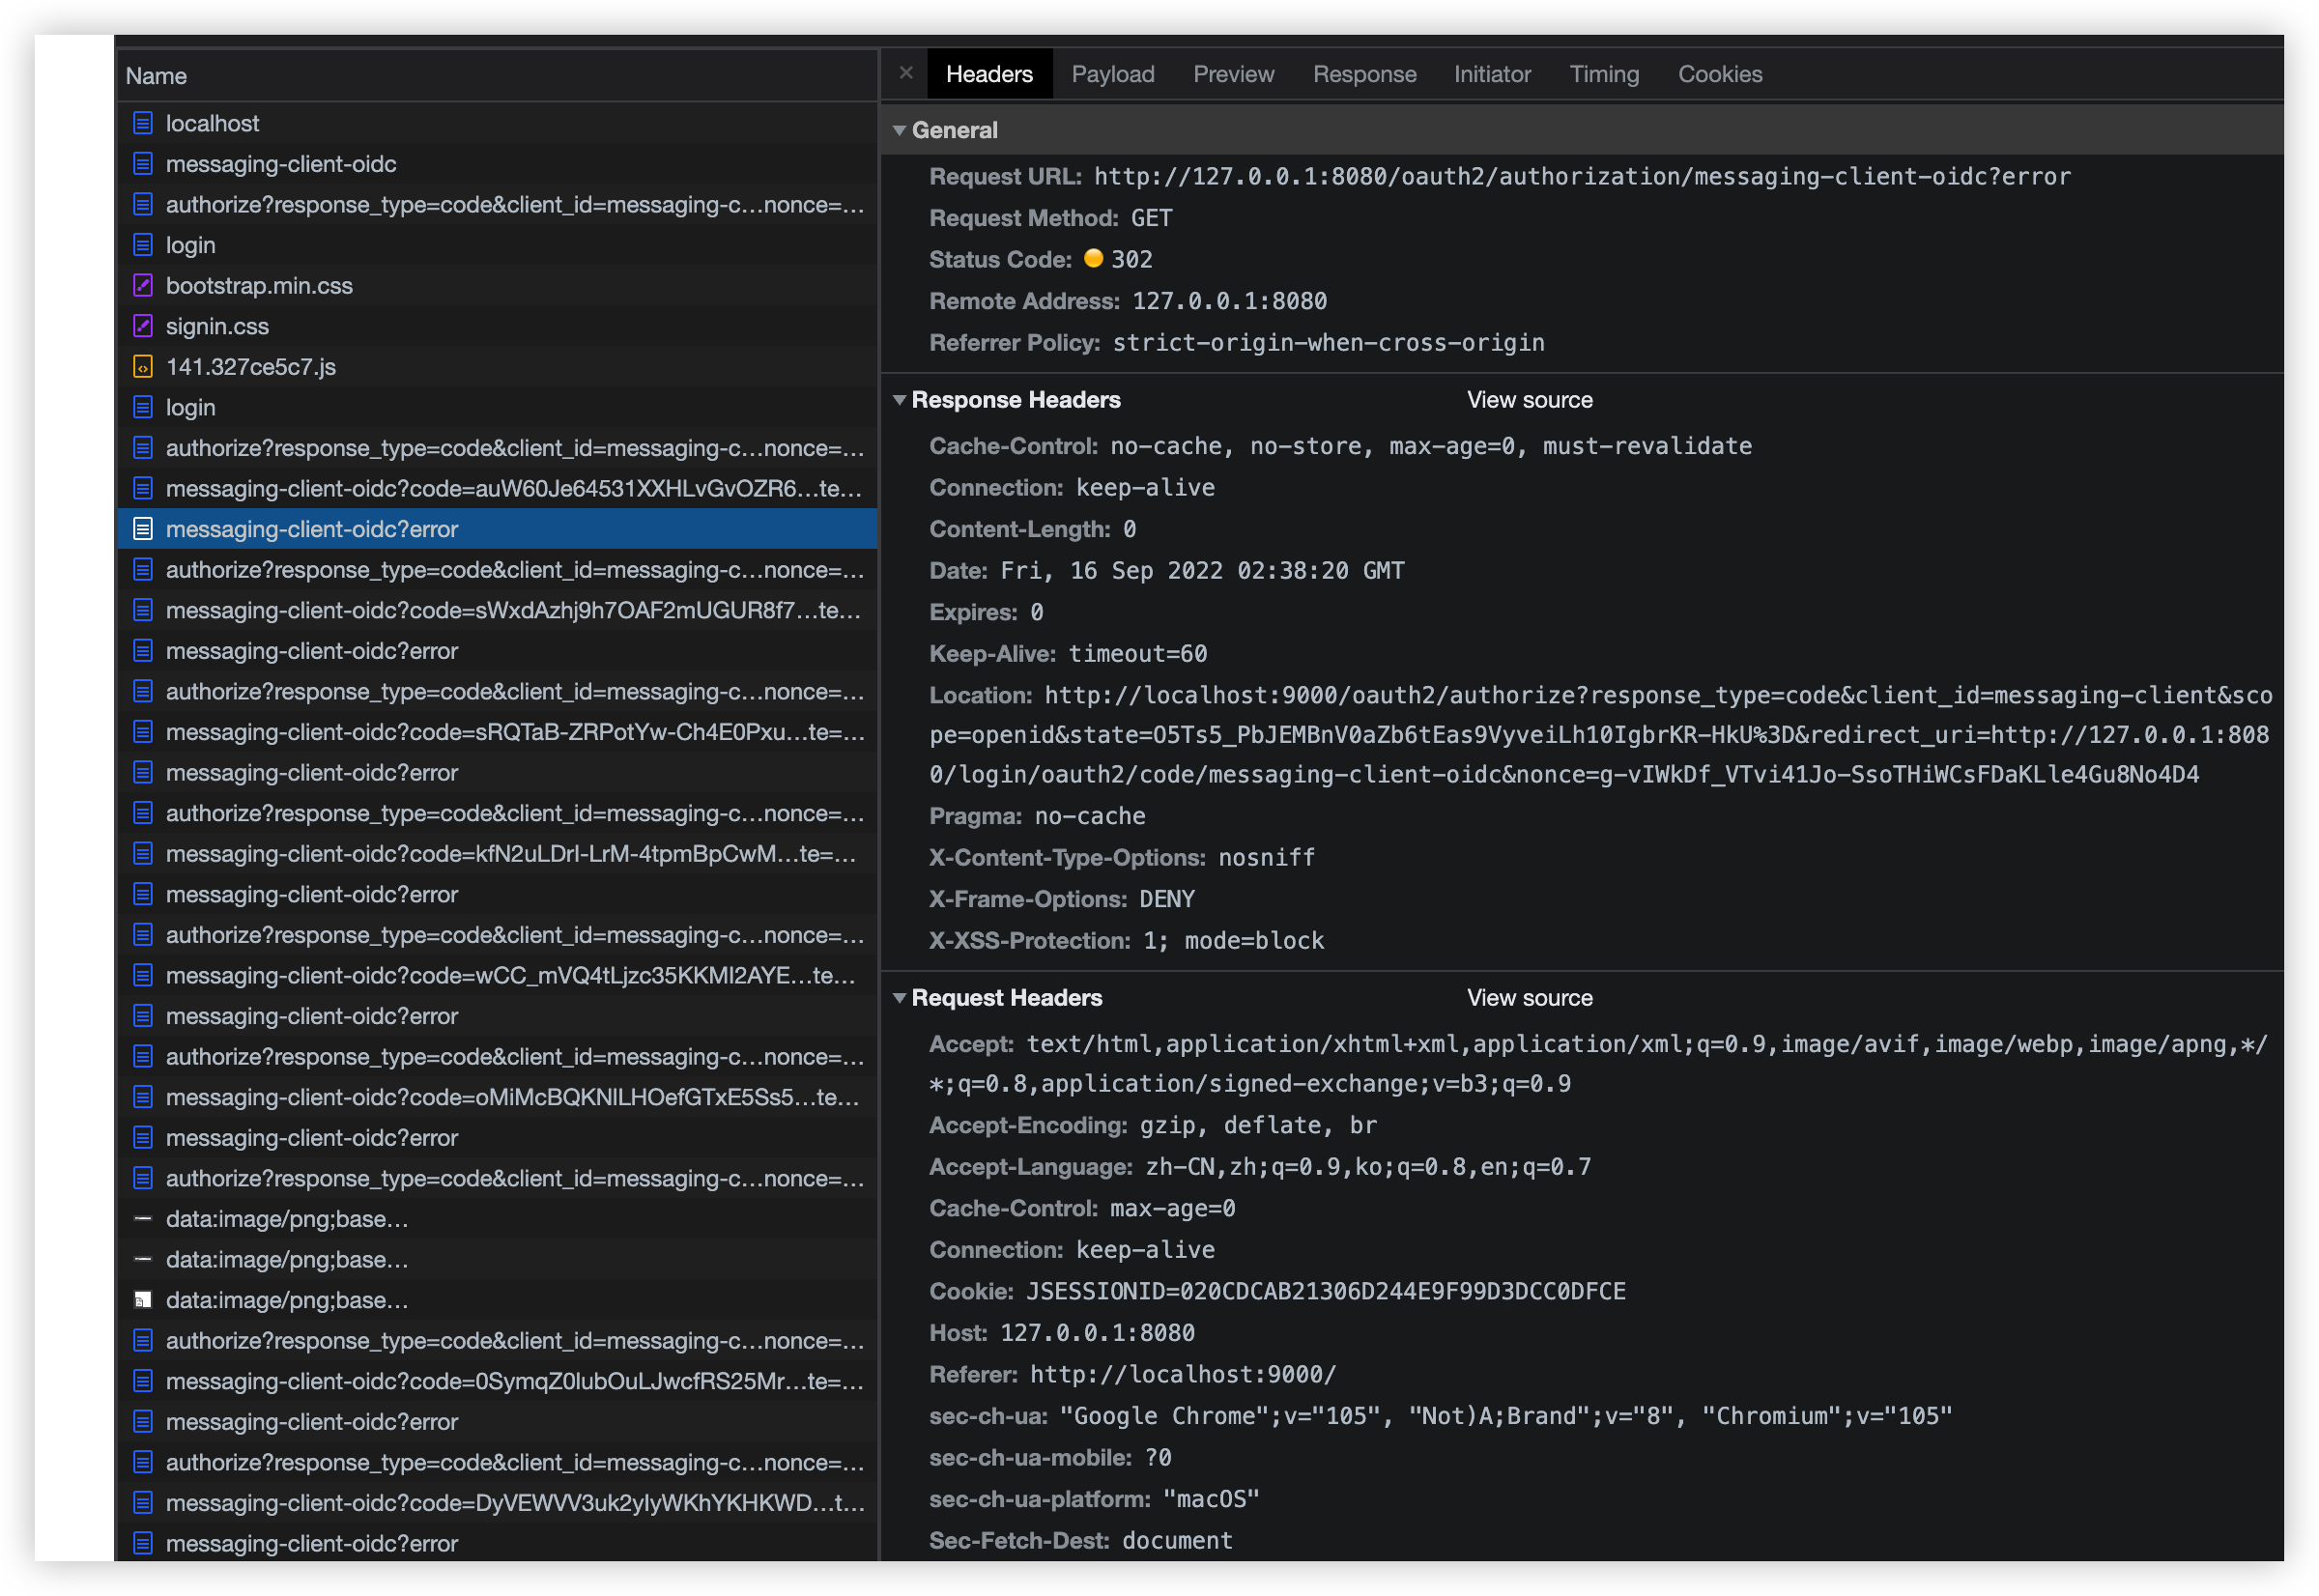
Task: Click the CSS file icon for bootstrap.min.css
Action: coord(143,285)
